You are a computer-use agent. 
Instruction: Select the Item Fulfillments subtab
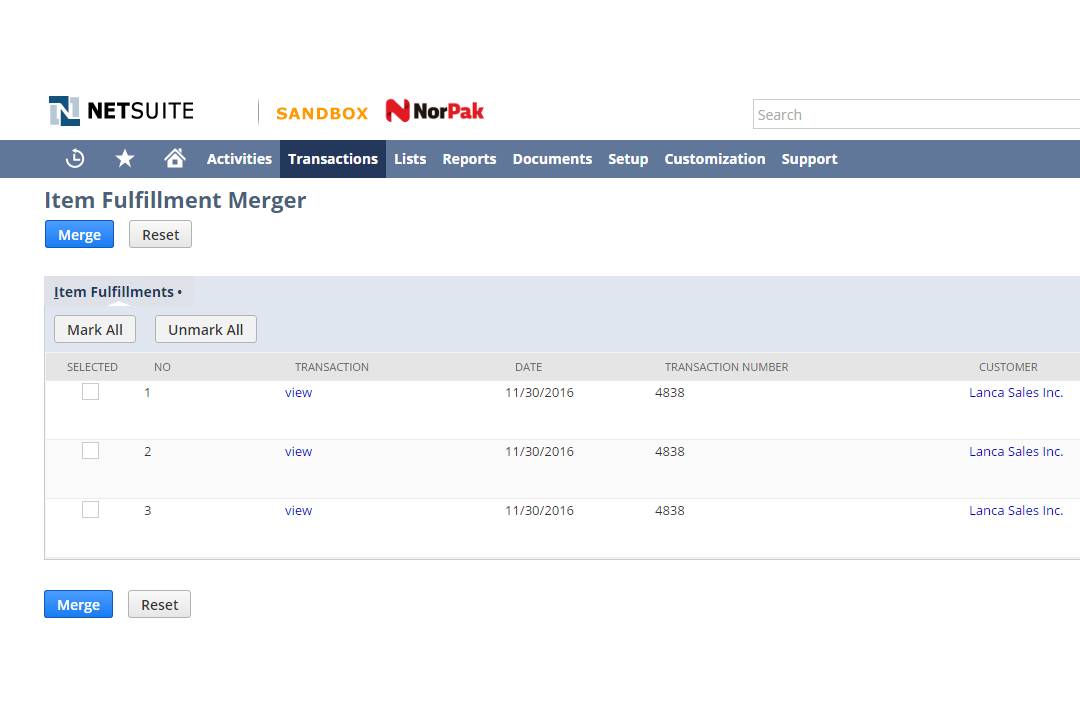click(118, 292)
